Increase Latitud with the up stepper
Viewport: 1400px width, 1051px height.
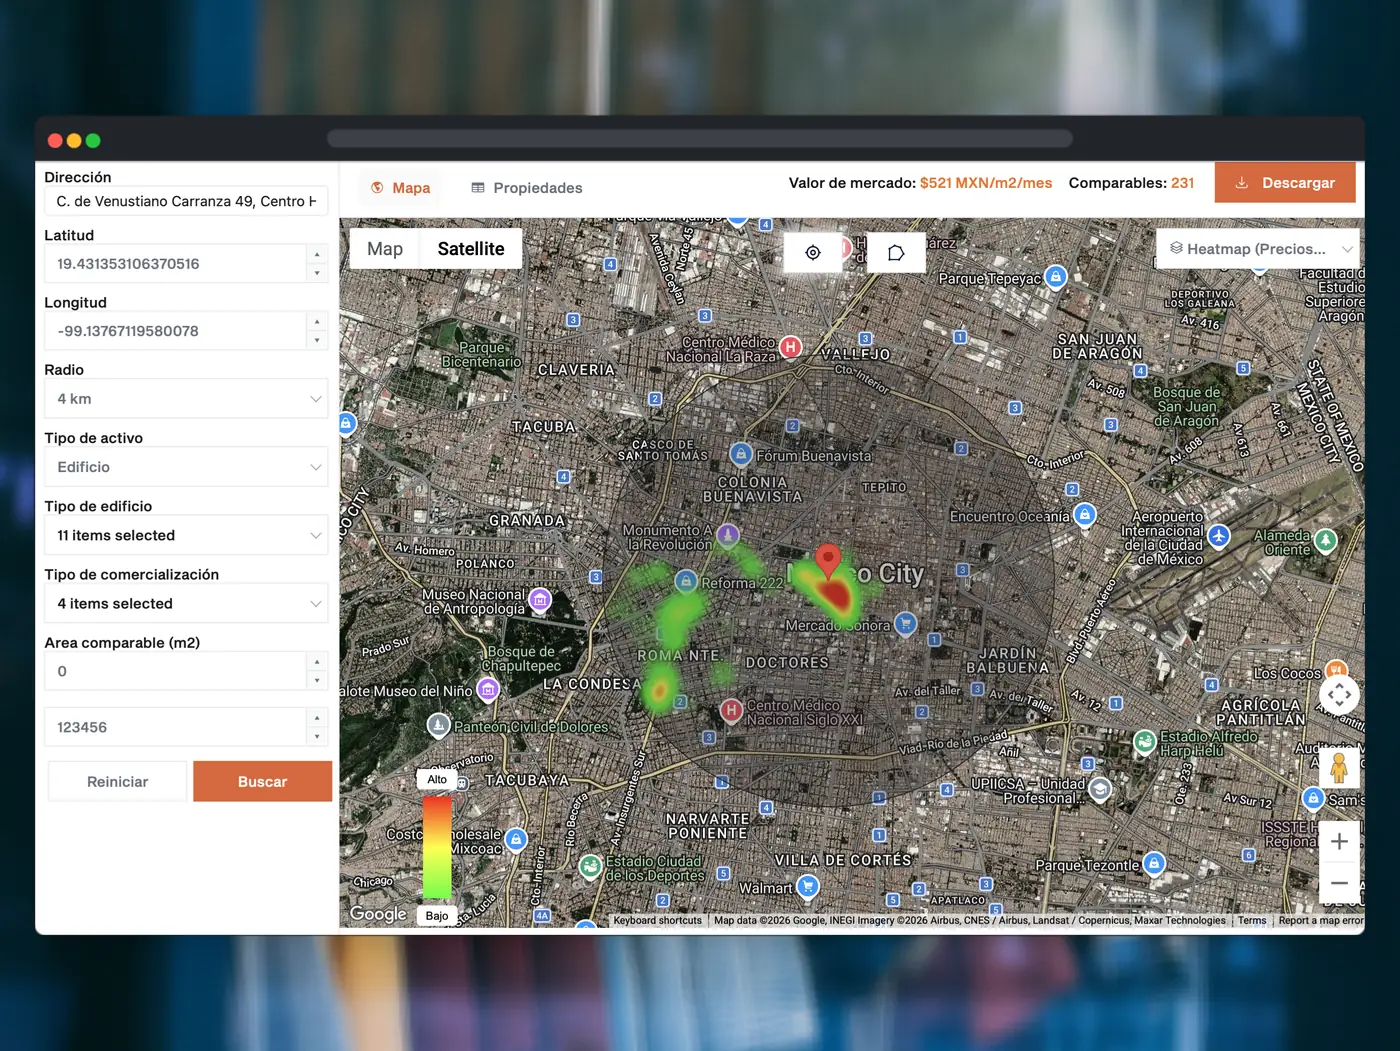[317, 254]
